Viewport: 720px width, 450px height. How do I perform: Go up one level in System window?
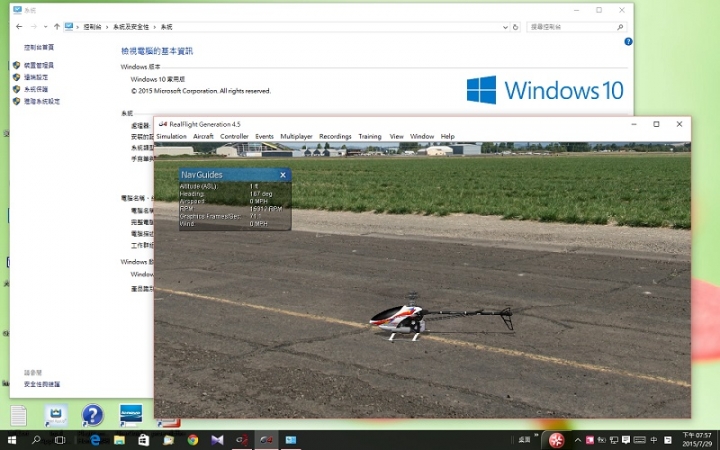coord(56,27)
